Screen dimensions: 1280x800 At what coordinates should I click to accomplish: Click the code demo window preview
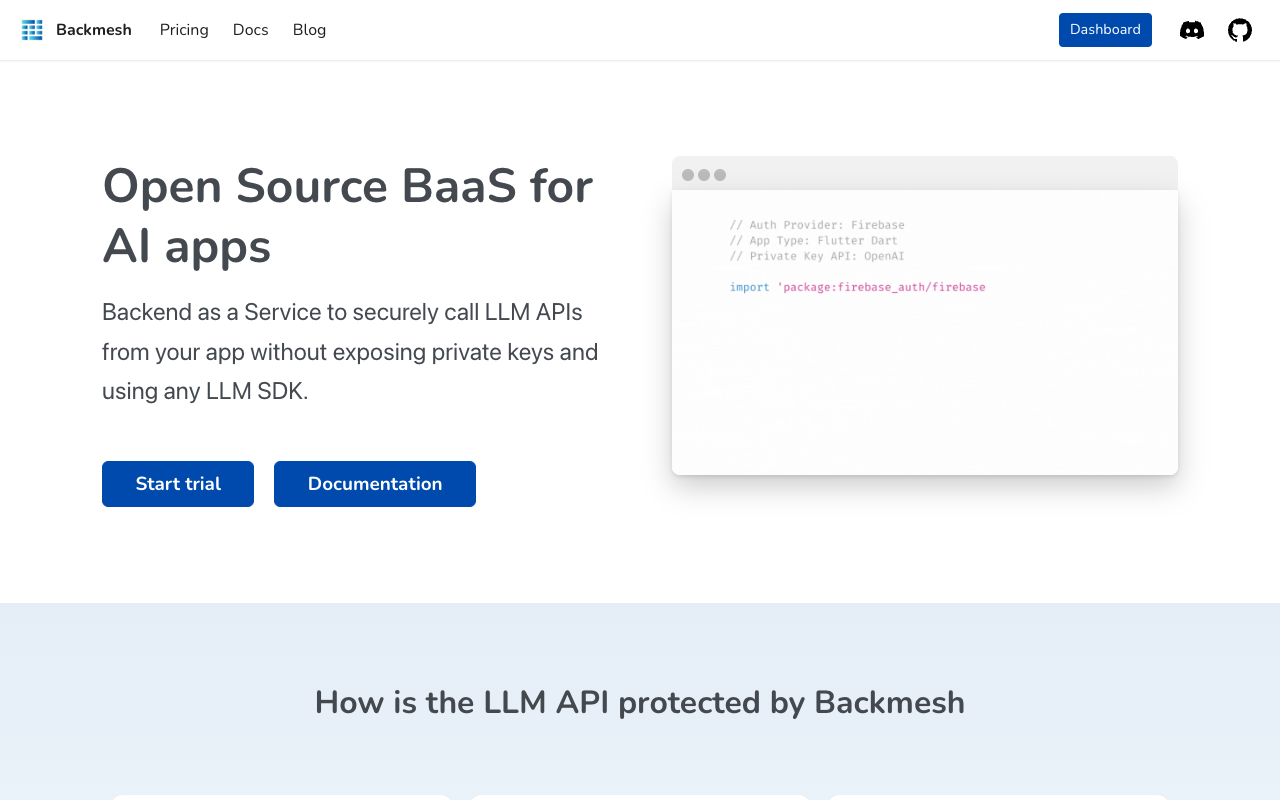pyautogui.click(x=925, y=316)
